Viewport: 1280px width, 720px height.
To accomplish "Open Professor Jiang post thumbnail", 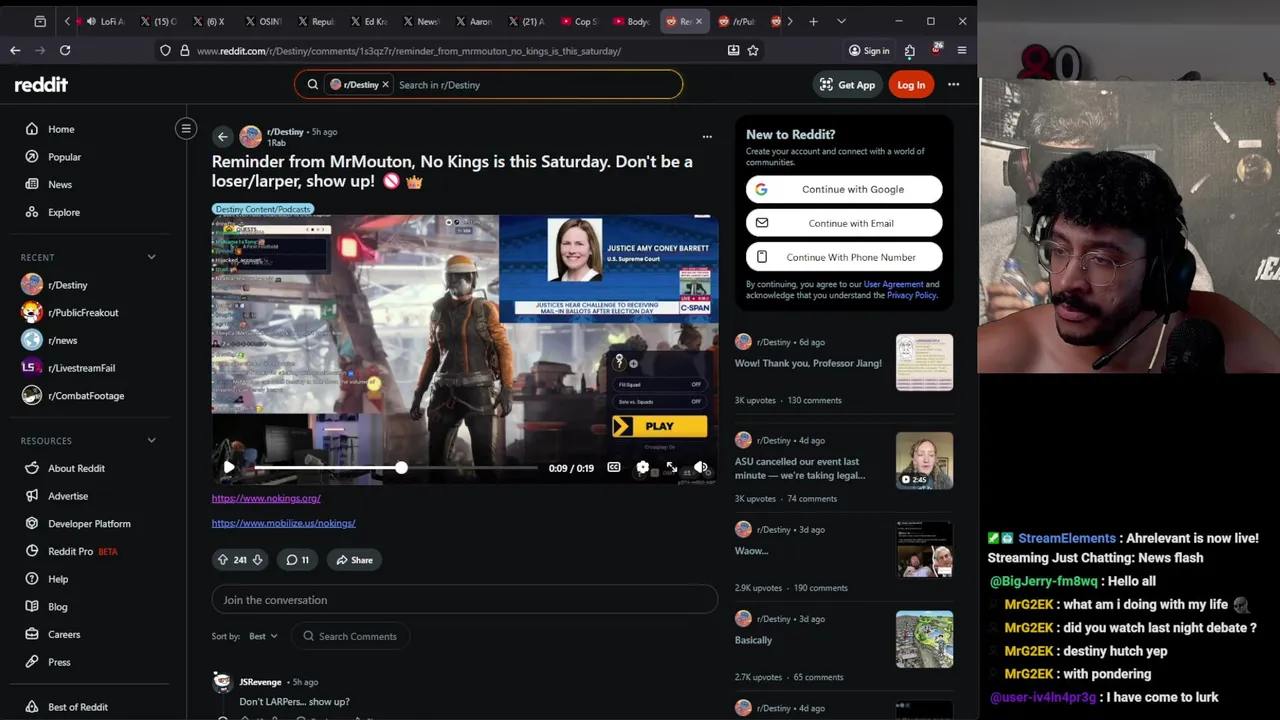I will tap(924, 362).
